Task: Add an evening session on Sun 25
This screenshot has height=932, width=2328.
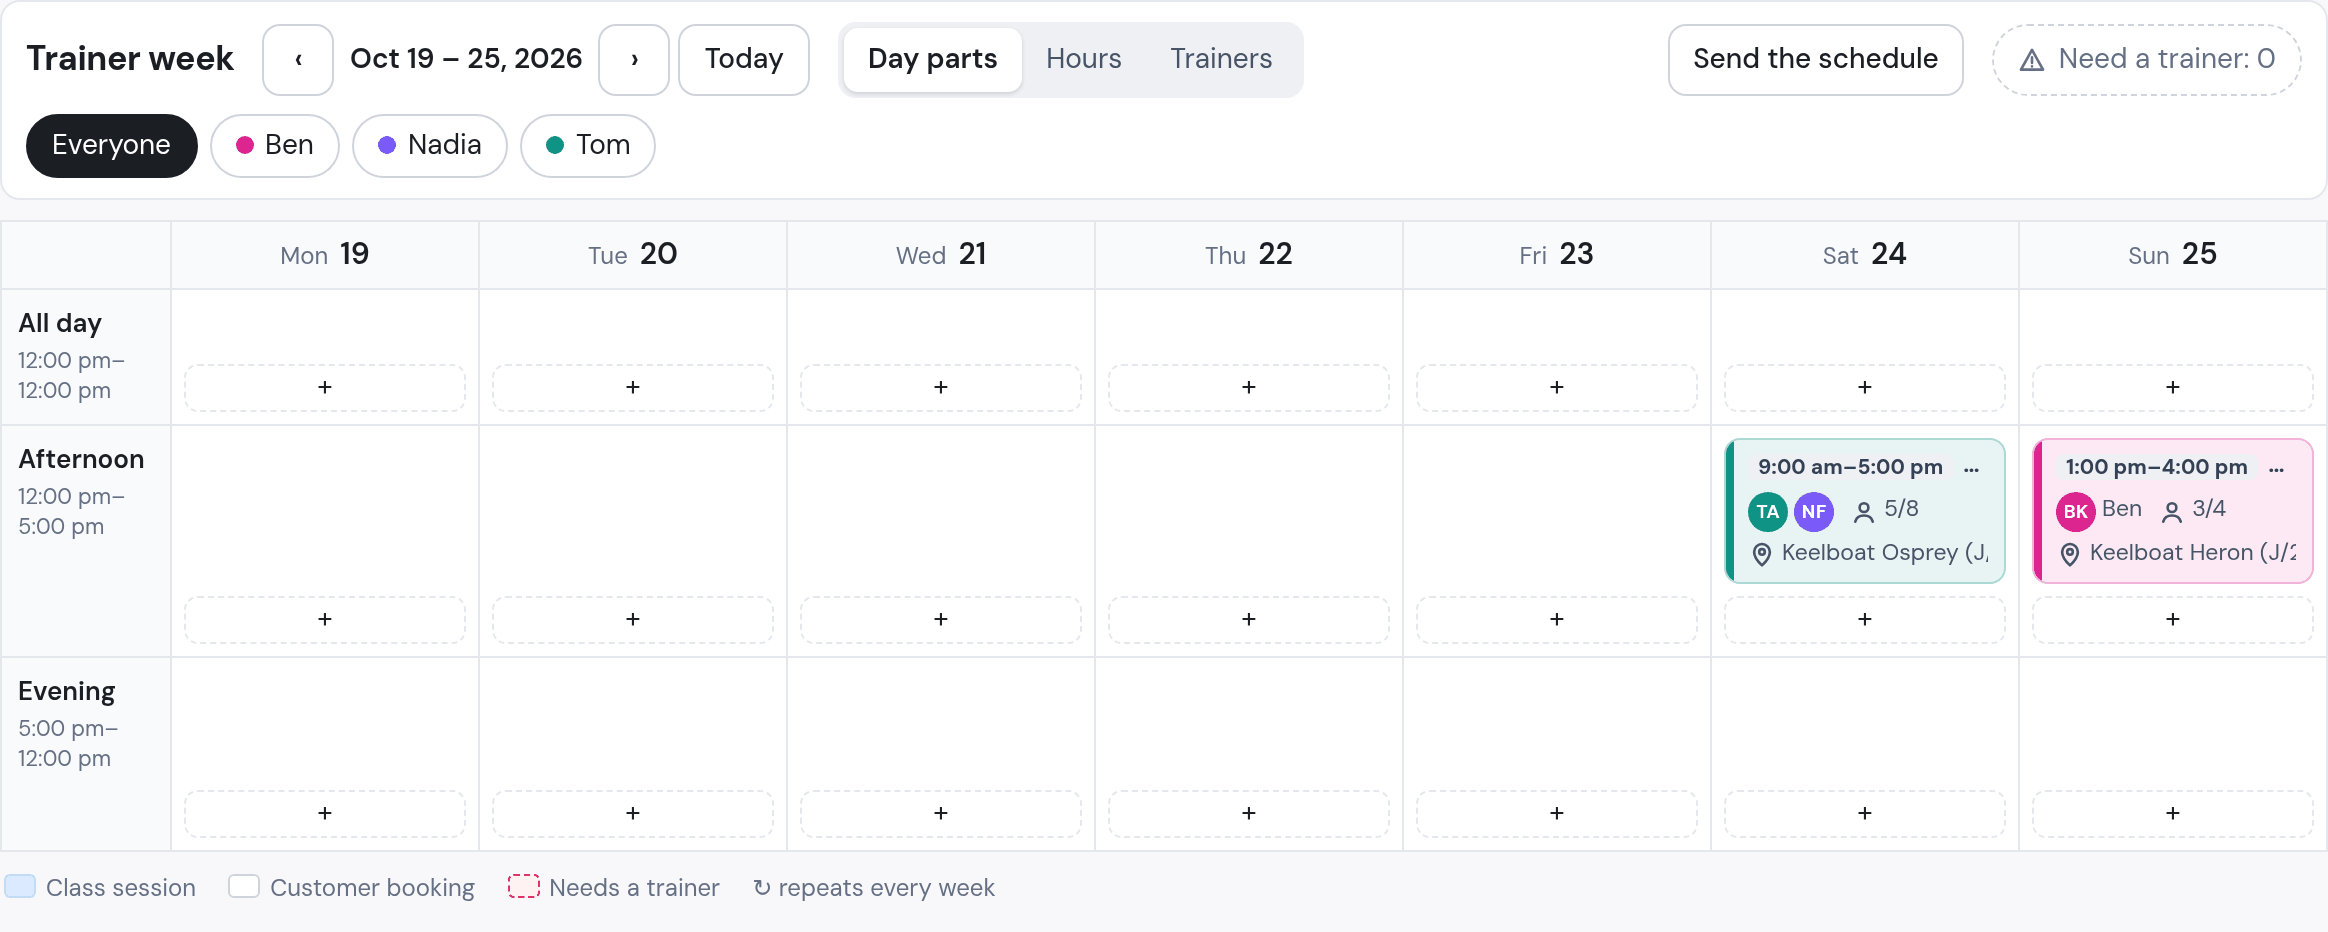Action: tap(2173, 814)
